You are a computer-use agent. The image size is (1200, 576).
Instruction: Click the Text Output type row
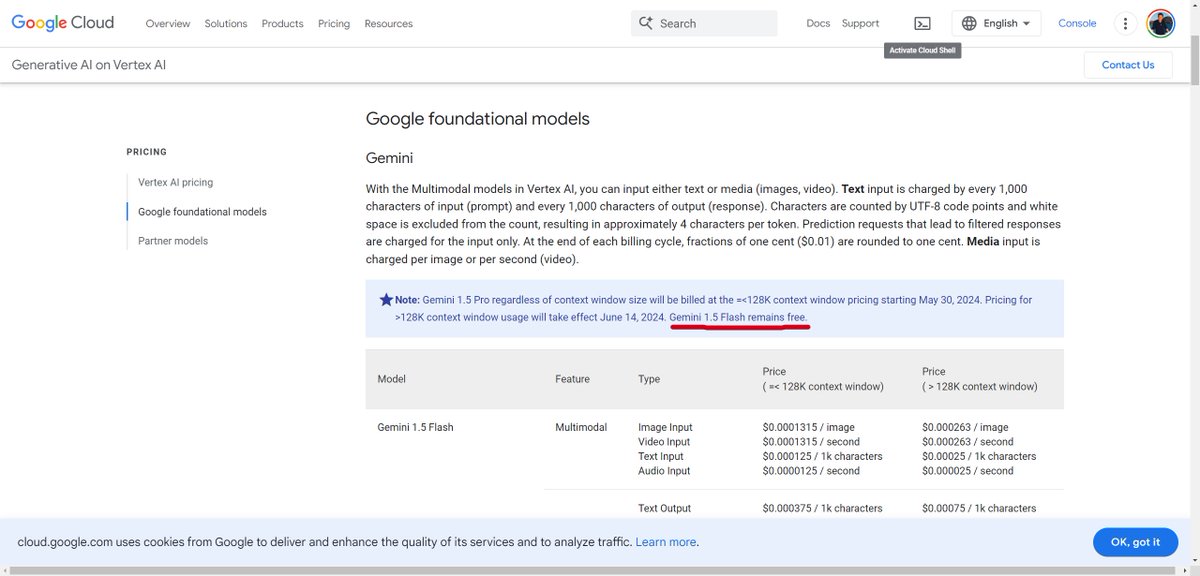click(x=664, y=508)
